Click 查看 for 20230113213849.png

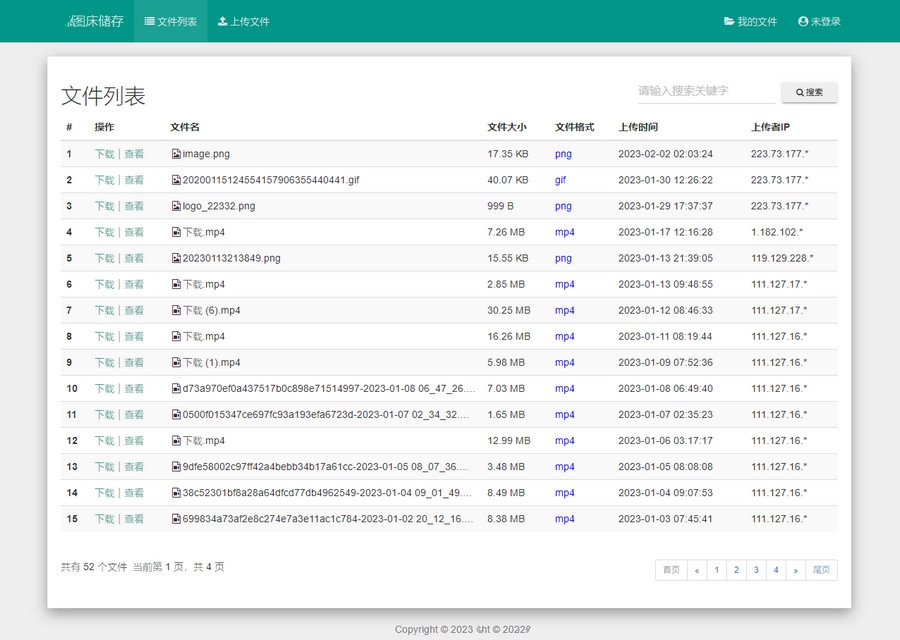134,258
